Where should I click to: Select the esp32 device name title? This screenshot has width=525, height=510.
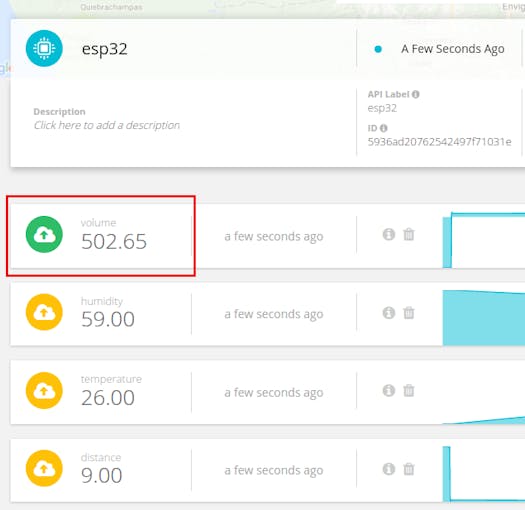[104, 49]
